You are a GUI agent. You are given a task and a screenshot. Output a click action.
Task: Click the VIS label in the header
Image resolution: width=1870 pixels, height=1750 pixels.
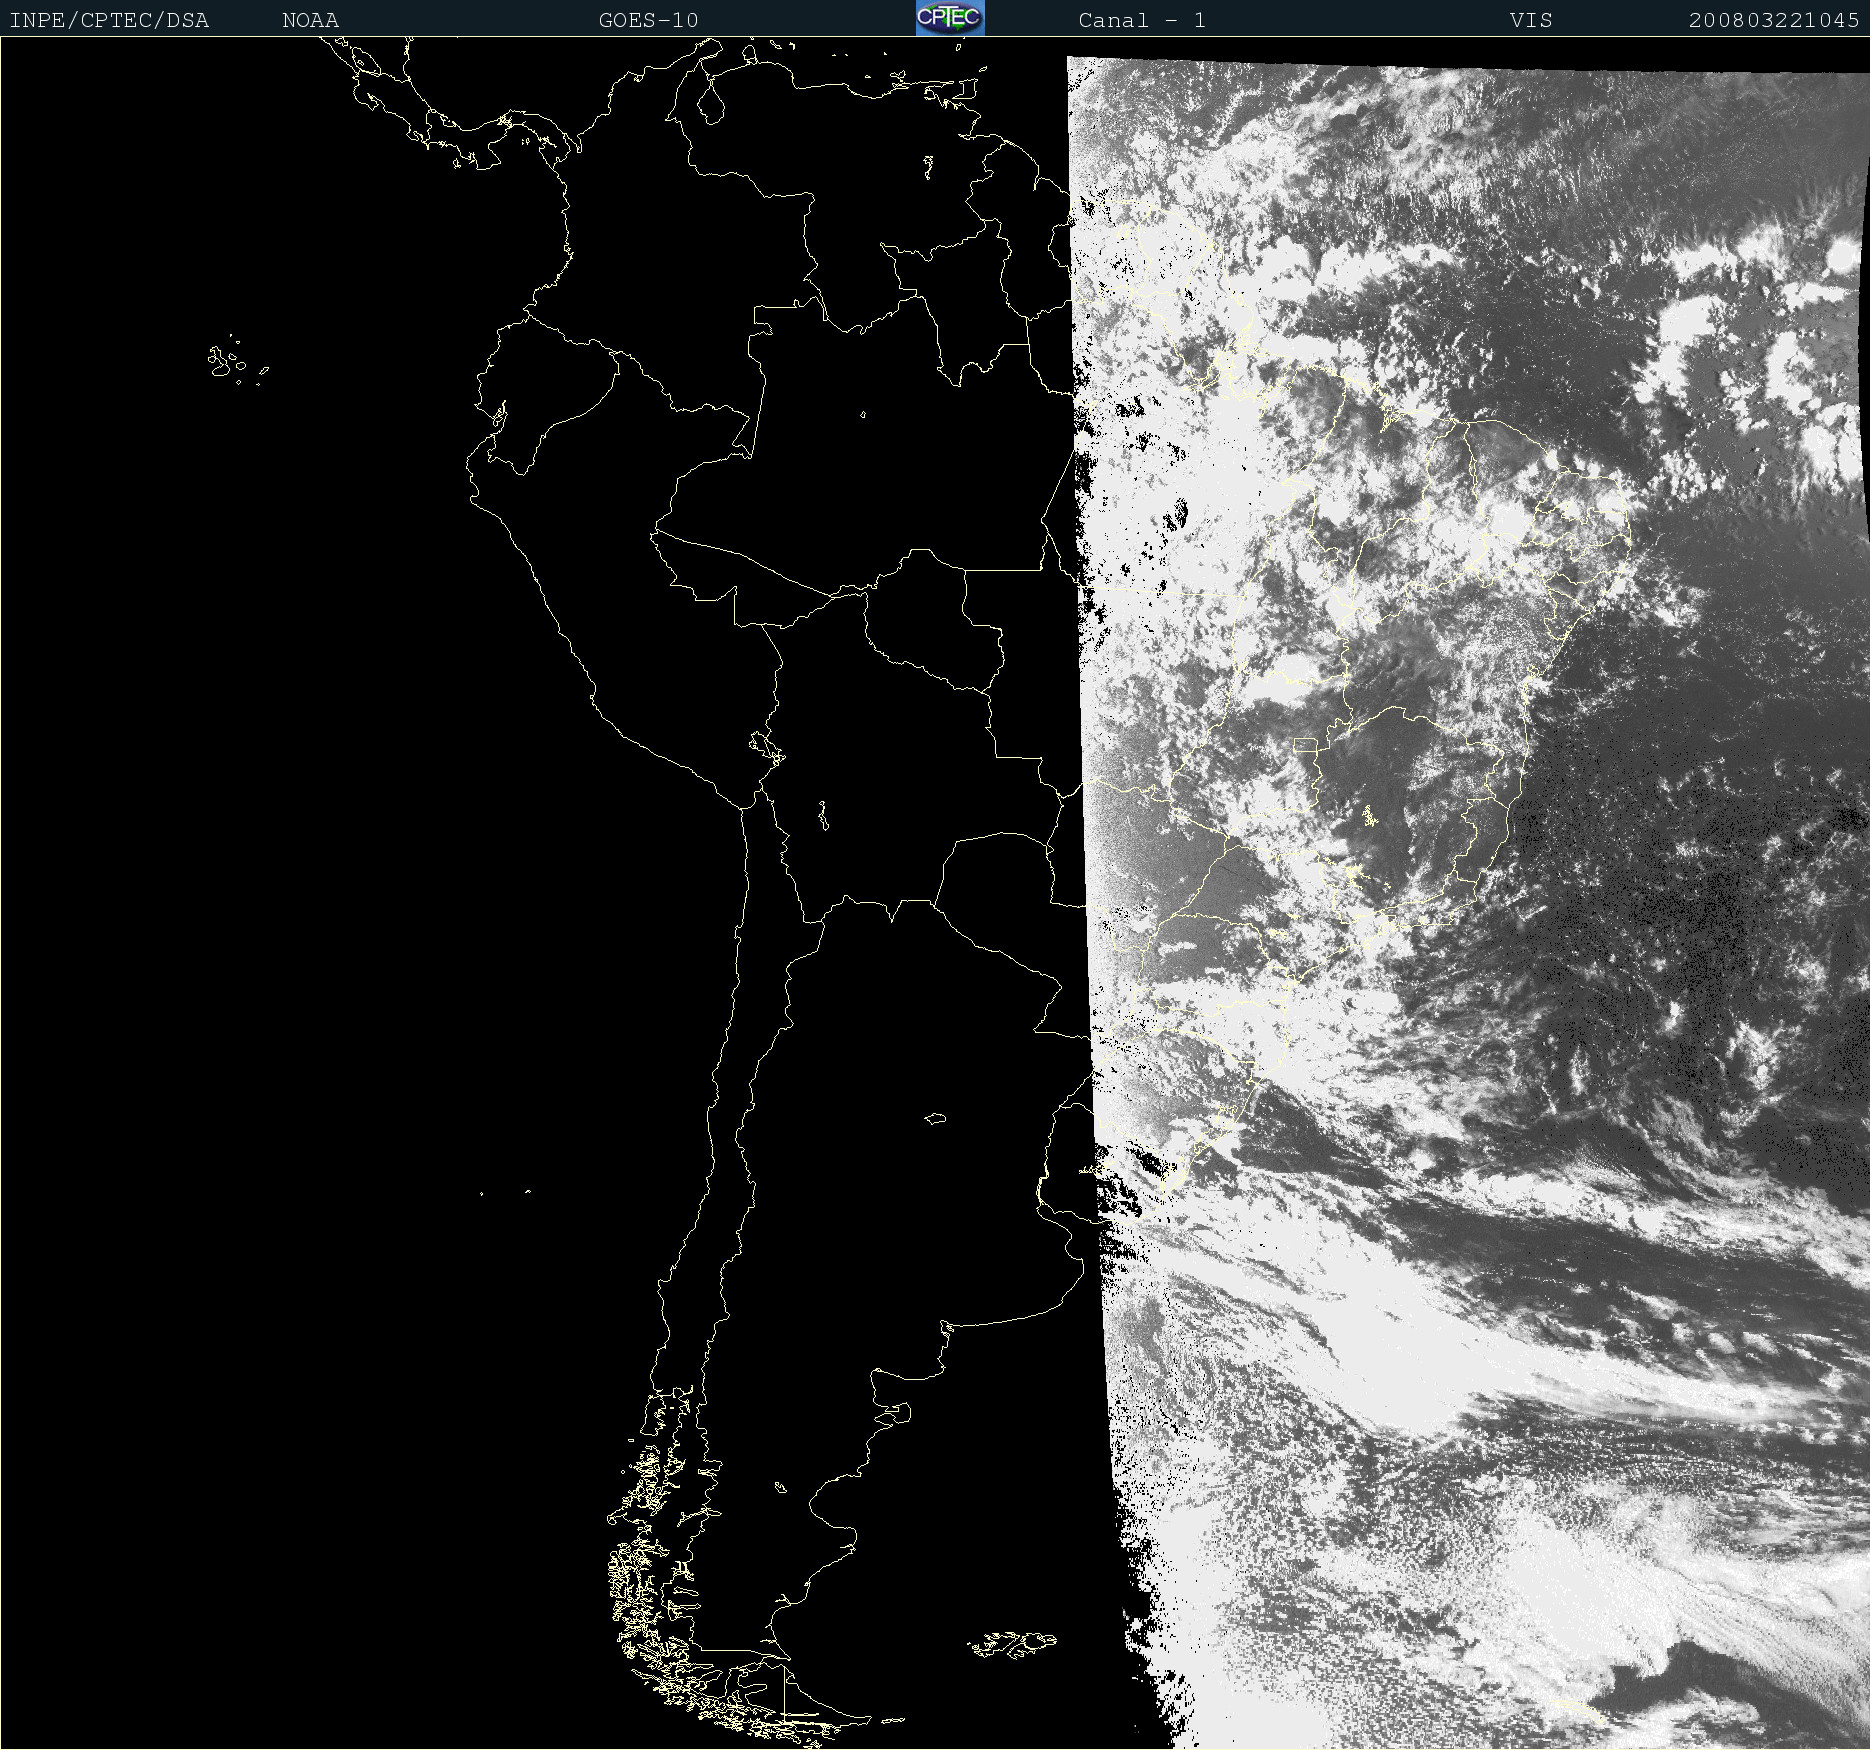pos(1531,20)
